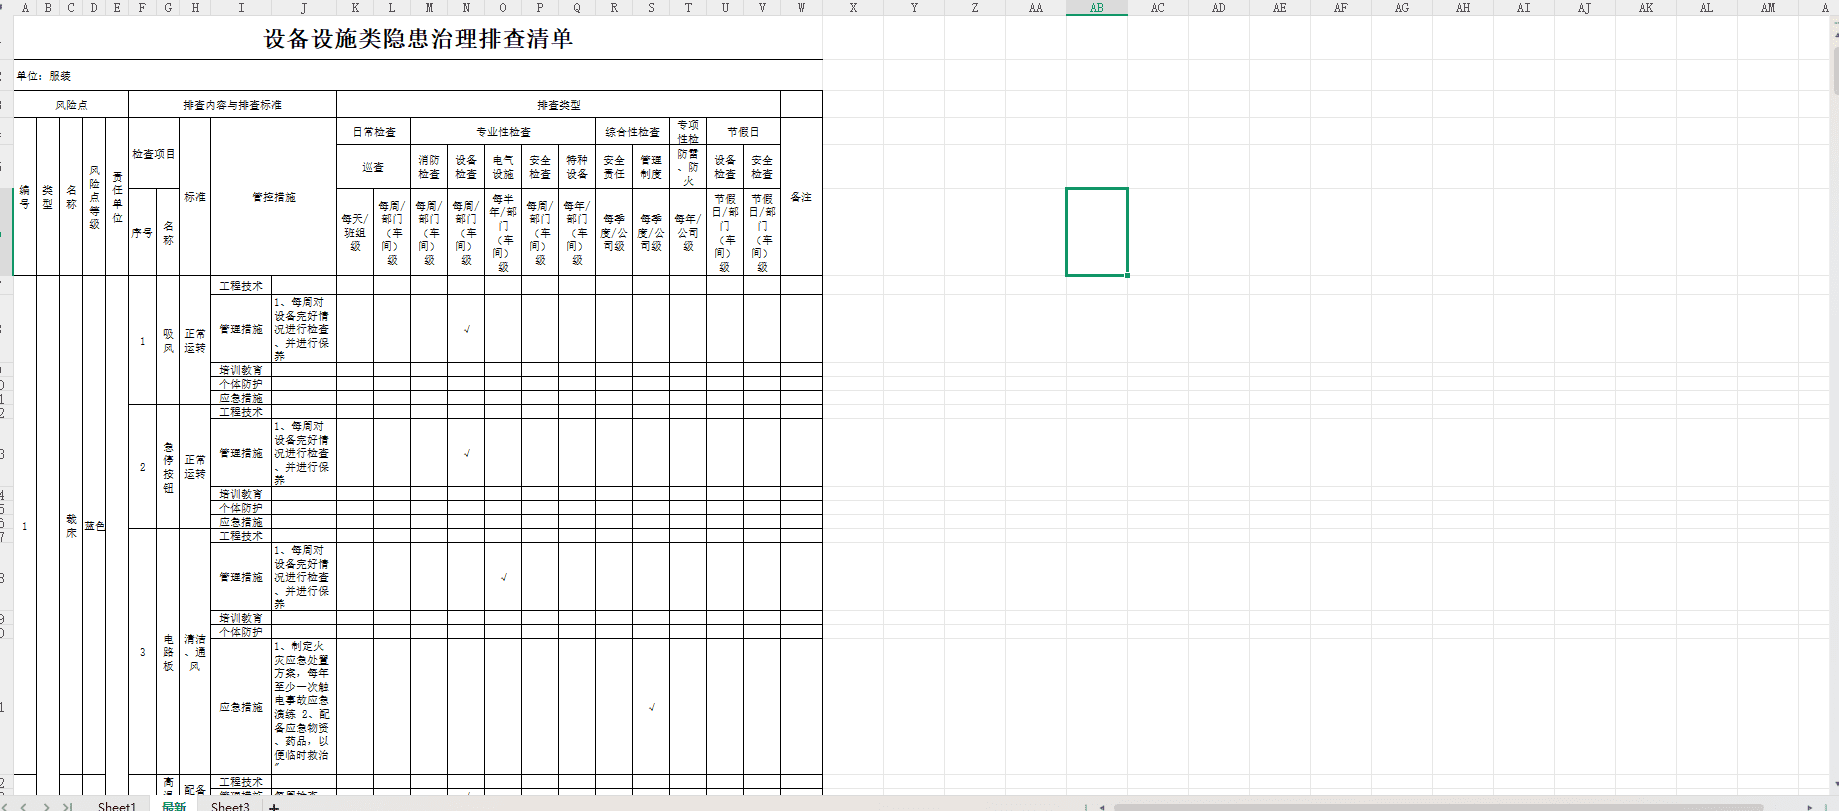1839x811 pixels.
Task: Click the horizontal scrollbar right arrow
Action: [x=1809, y=807]
